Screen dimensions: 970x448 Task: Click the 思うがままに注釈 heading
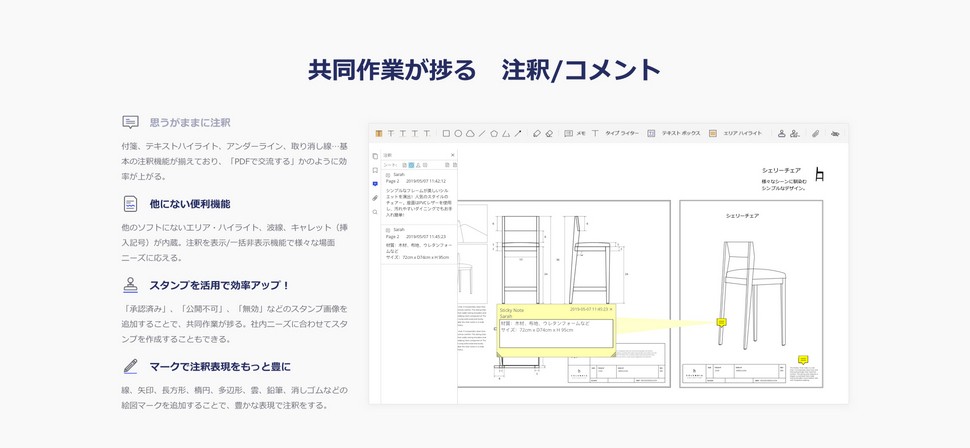(190, 123)
